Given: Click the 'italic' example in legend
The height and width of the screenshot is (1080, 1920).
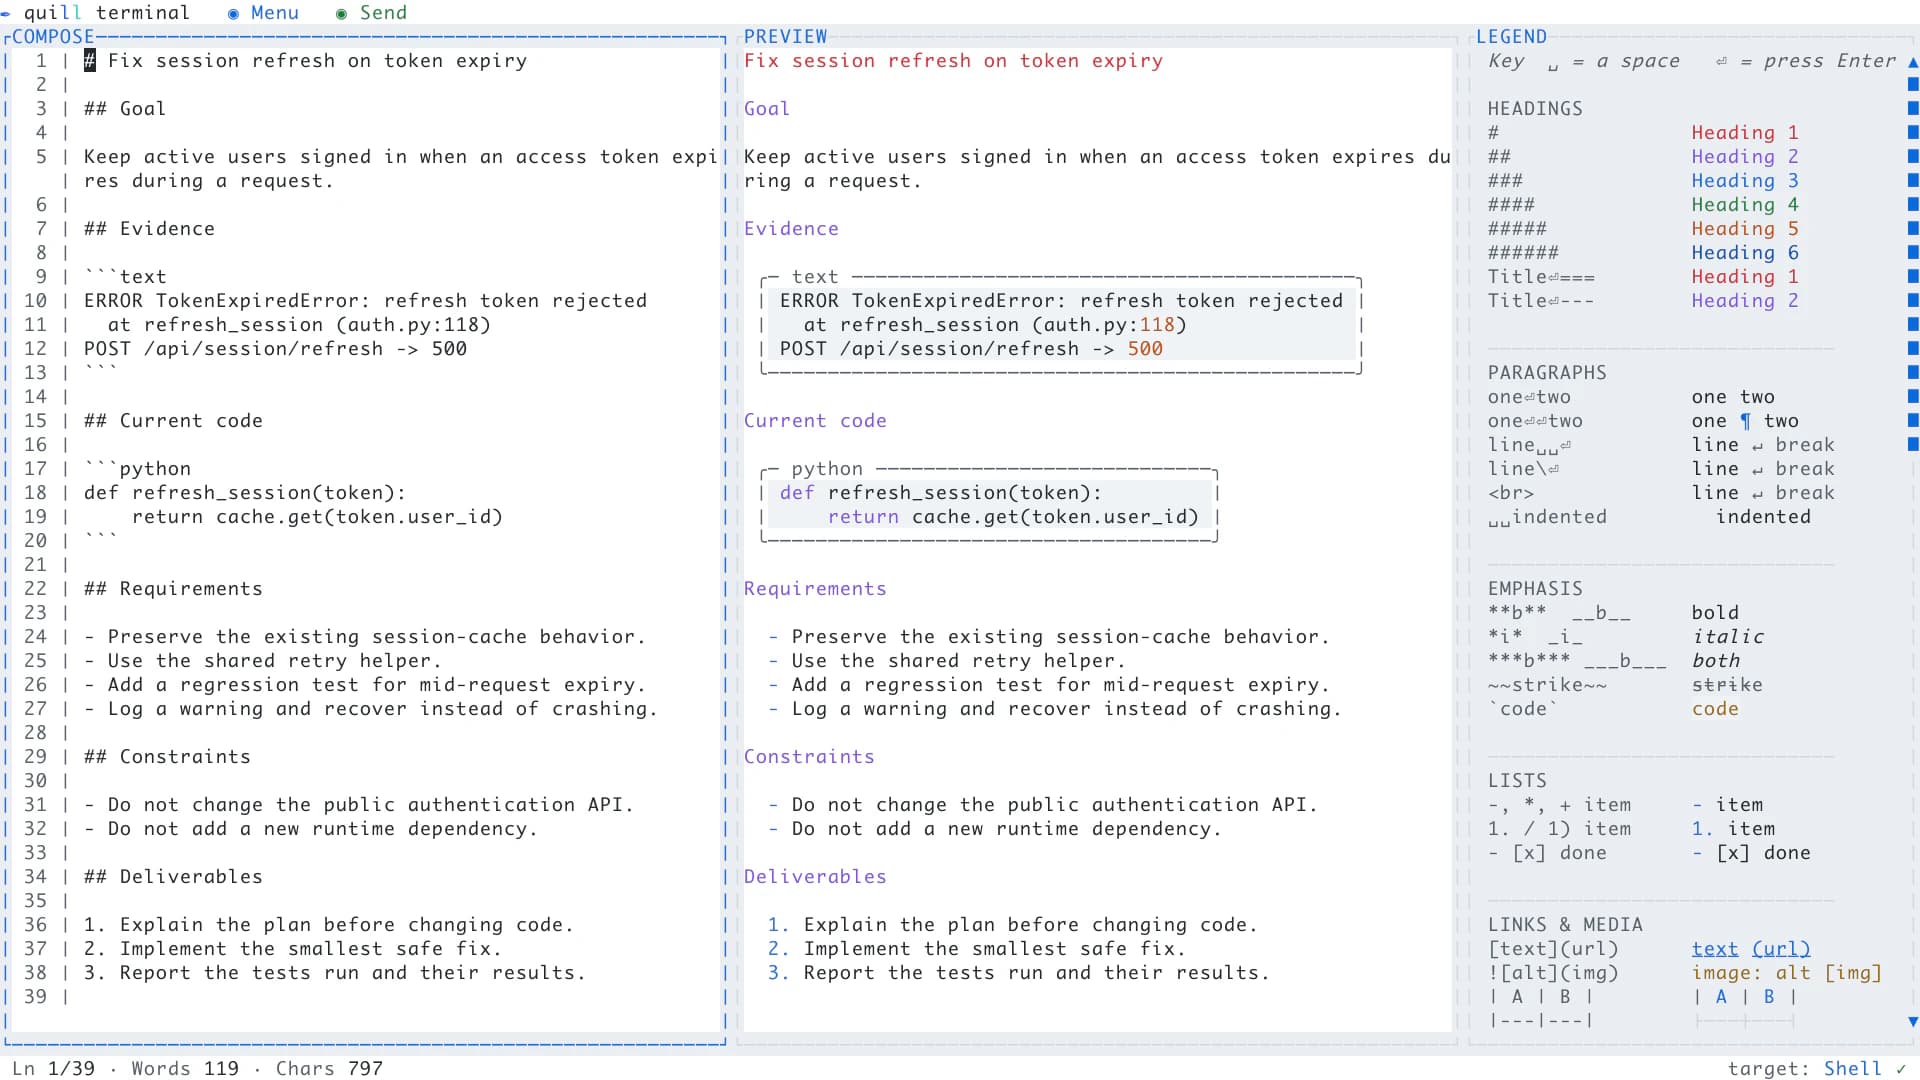Looking at the screenshot, I should [1728, 636].
